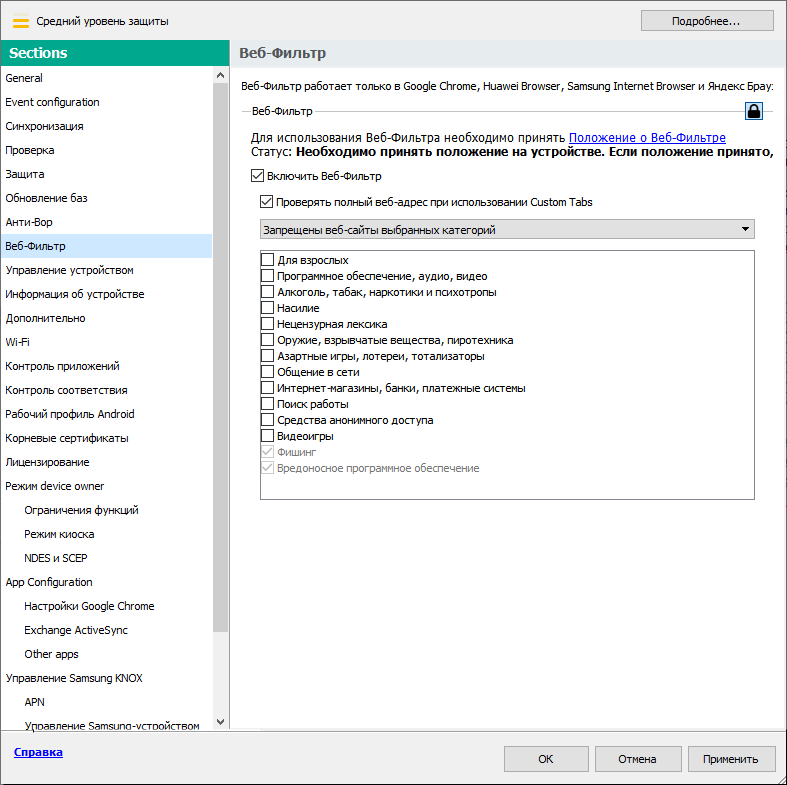Viewport: 787px width, 785px height.
Task: Open App Configuration section
Action: pyautogui.click(x=49, y=582)
